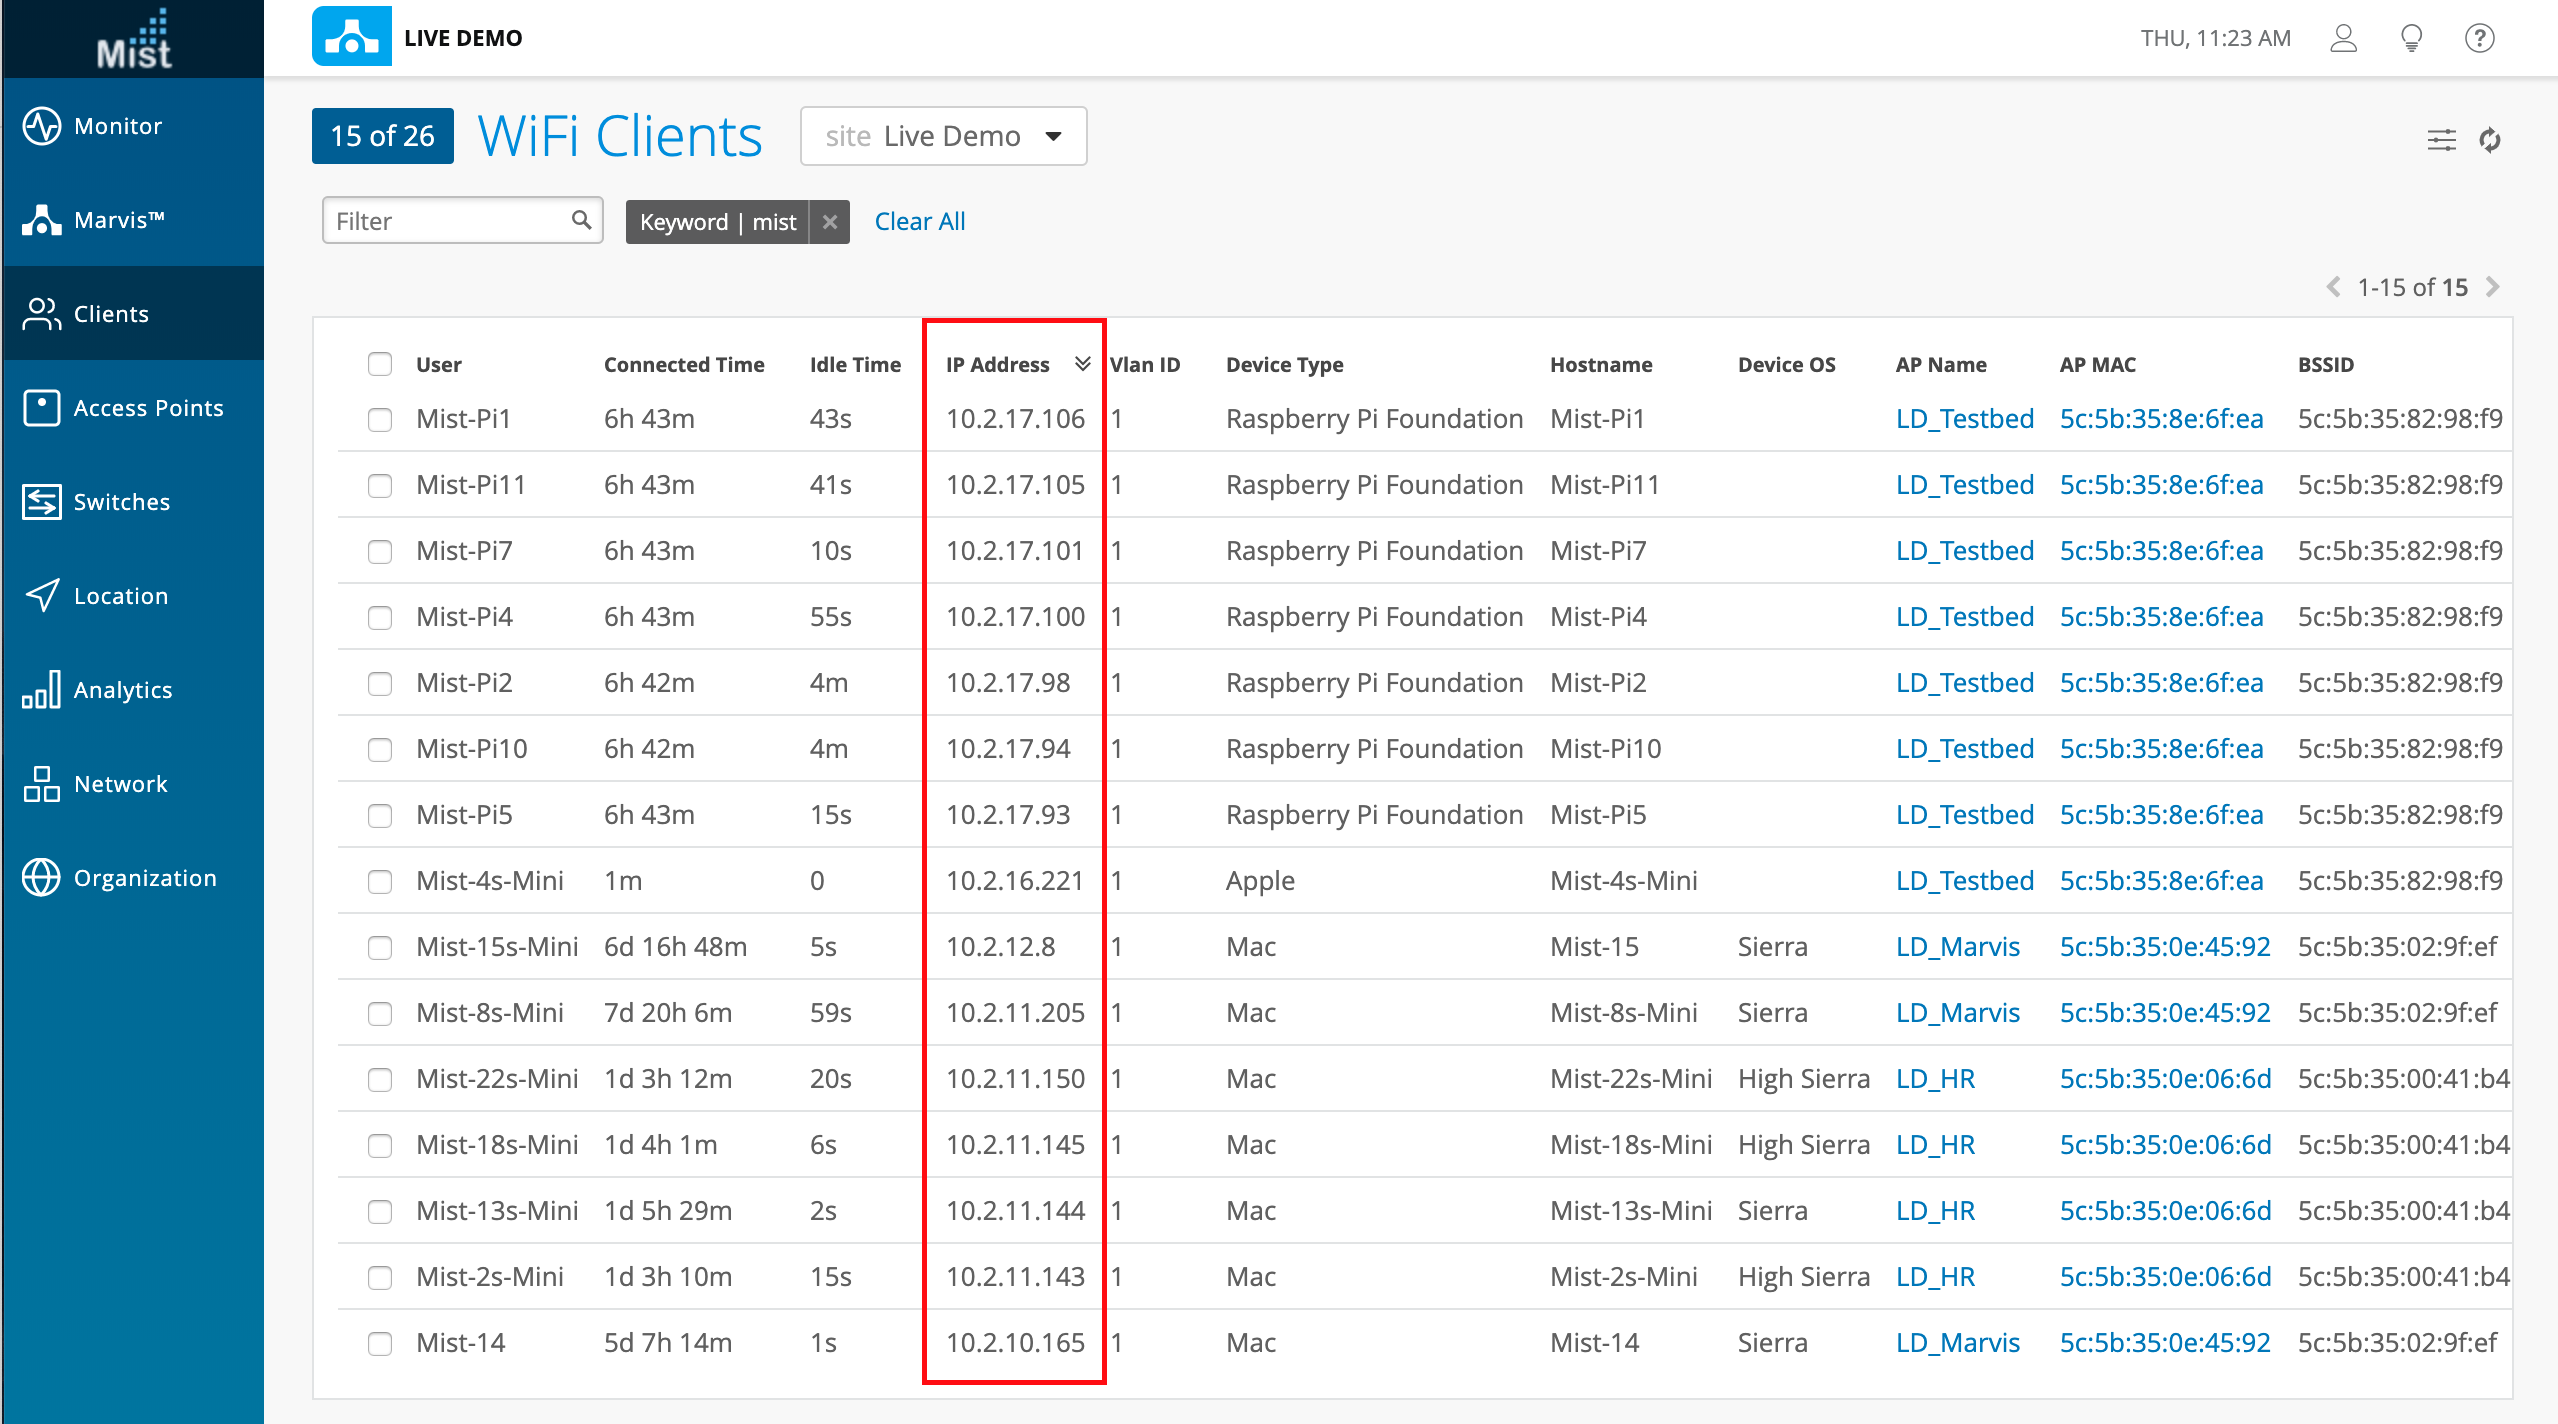The image size is (2558, 1424).
Task: Click the table settings sliders icon
Action: 2441,140
